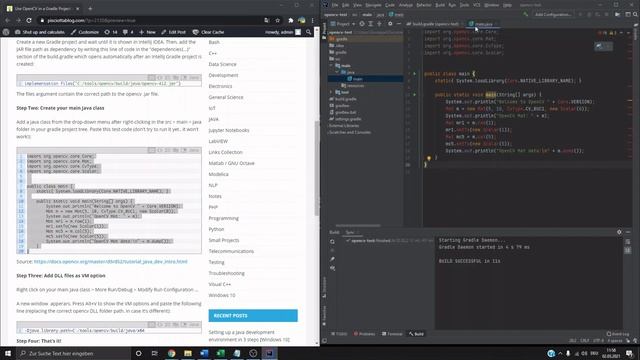Click the WordPress logo in admin bar
The width and height of the screenshot is (640, 360).
[x=6, y=32]
